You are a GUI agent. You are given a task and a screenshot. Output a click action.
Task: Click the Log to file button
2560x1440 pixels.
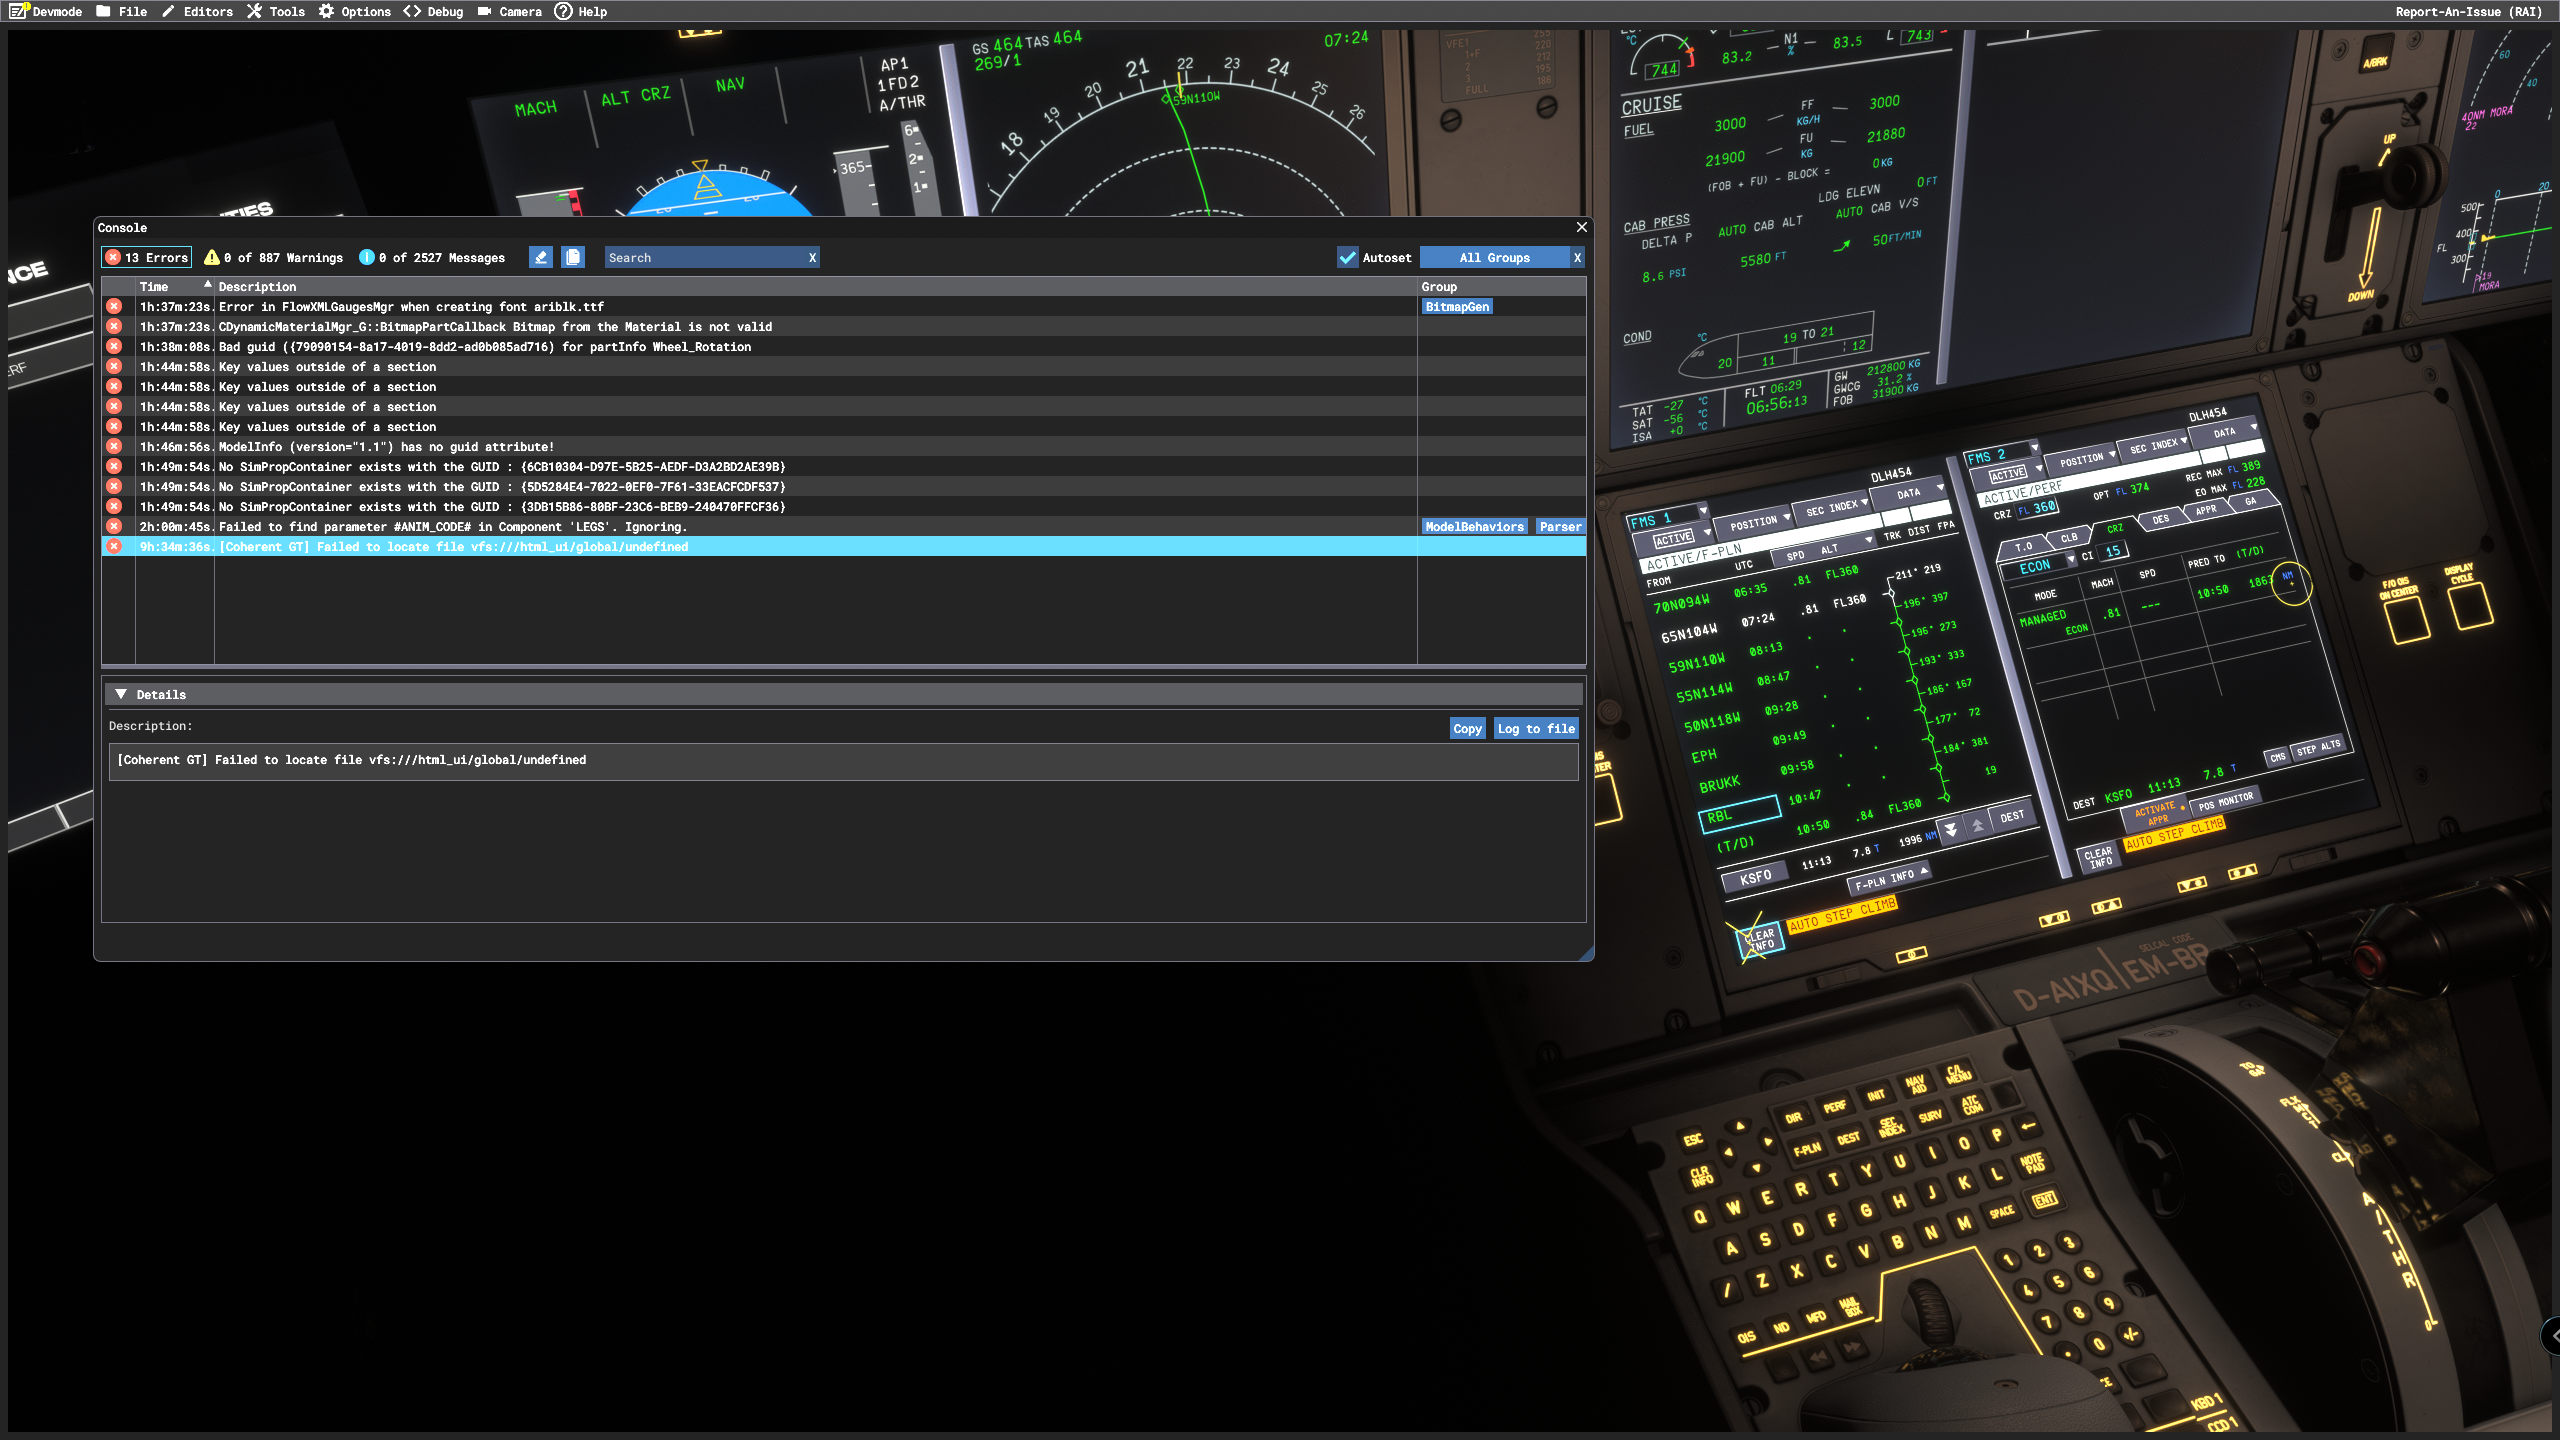click(x=1535, y=728)
